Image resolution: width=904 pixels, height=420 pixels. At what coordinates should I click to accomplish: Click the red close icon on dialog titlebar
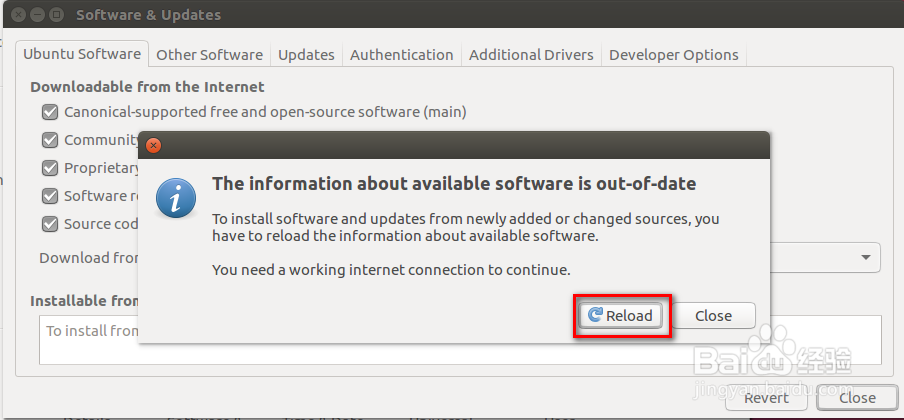point(153,145)
